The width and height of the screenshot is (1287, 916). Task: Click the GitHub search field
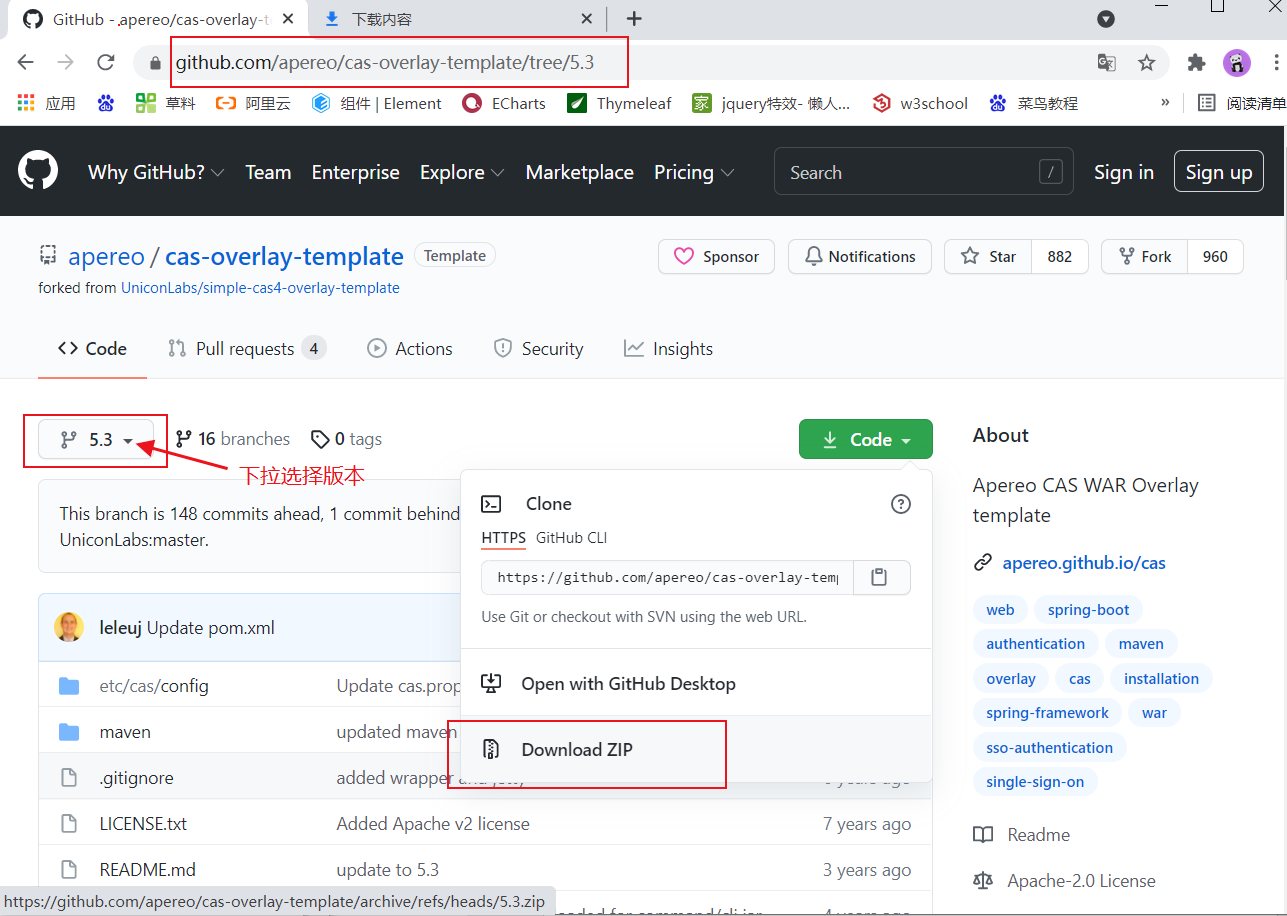click(923, 172)
